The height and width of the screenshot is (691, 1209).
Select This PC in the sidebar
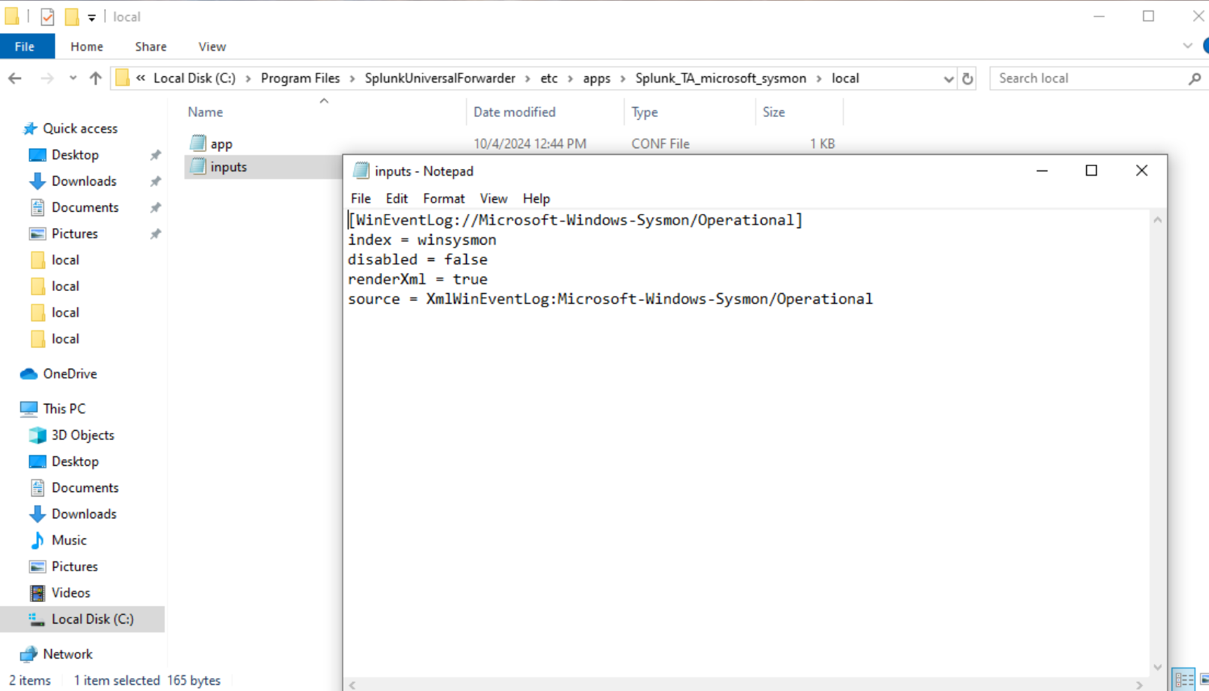click(x=65, y=408)
